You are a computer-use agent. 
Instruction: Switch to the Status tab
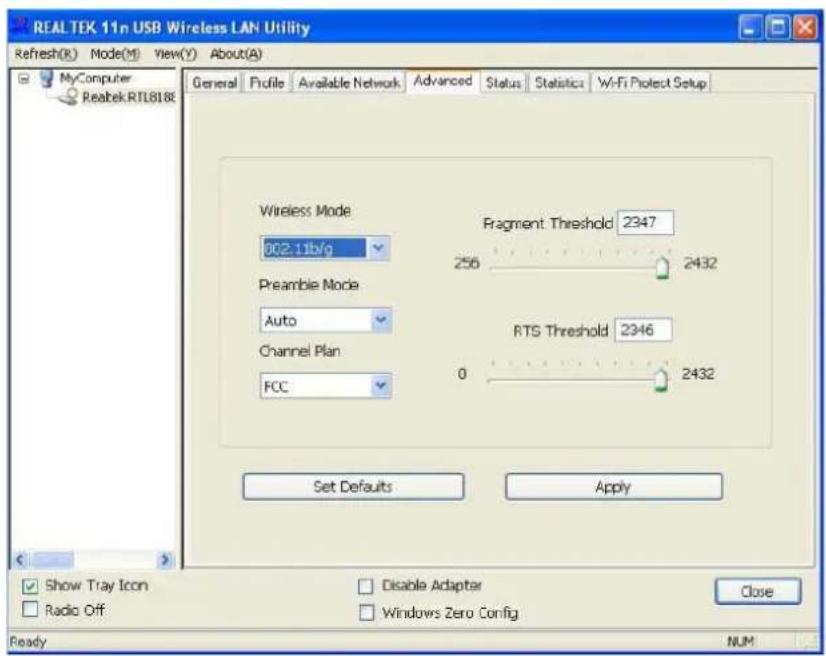pyautogui.click(x=503, y=83)
